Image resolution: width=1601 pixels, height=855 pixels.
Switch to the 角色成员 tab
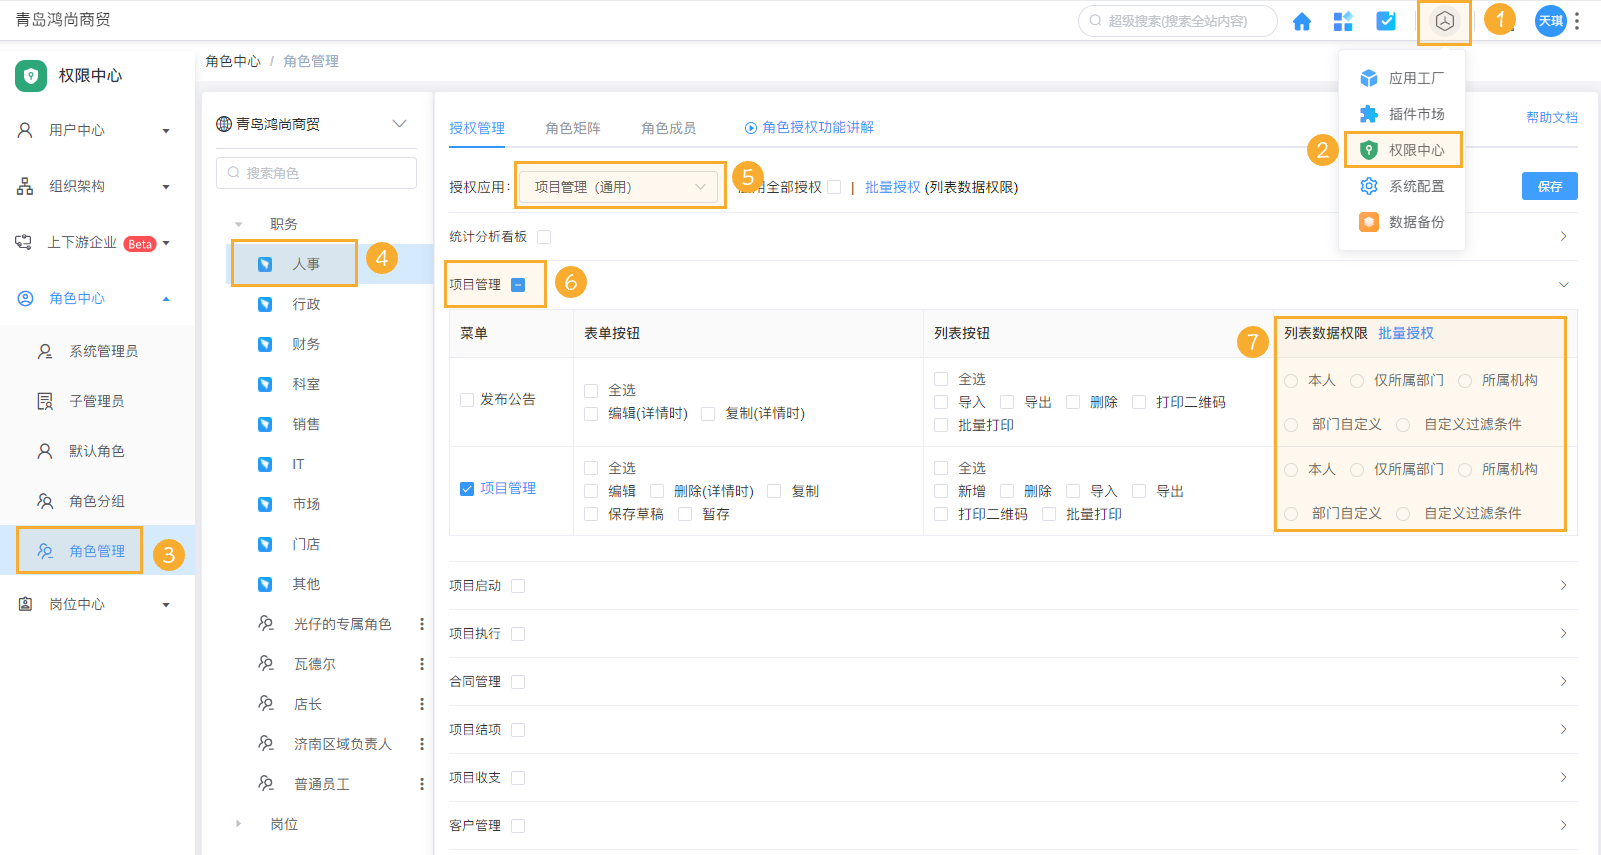[668, 128]
